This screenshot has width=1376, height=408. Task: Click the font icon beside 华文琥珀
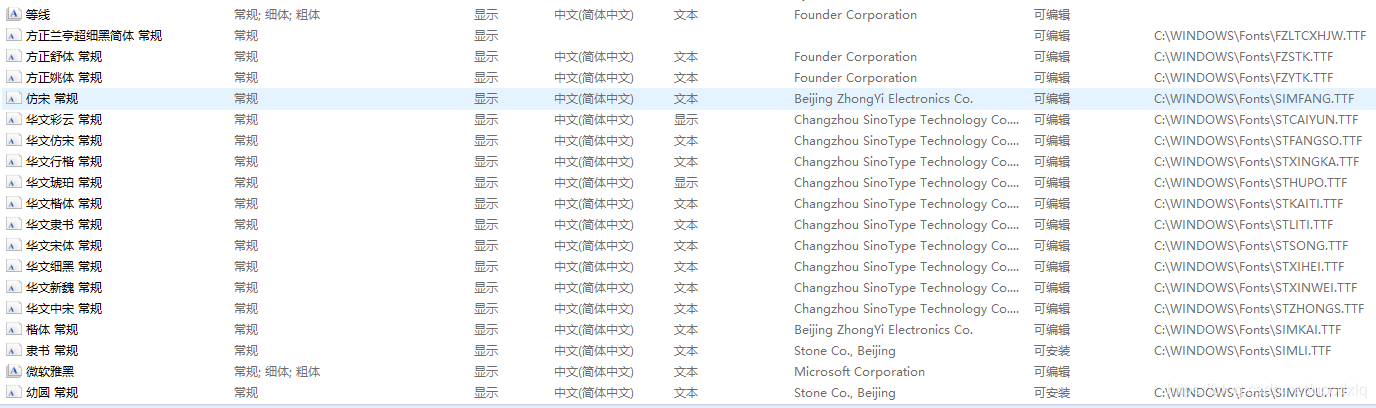point(13,183)
